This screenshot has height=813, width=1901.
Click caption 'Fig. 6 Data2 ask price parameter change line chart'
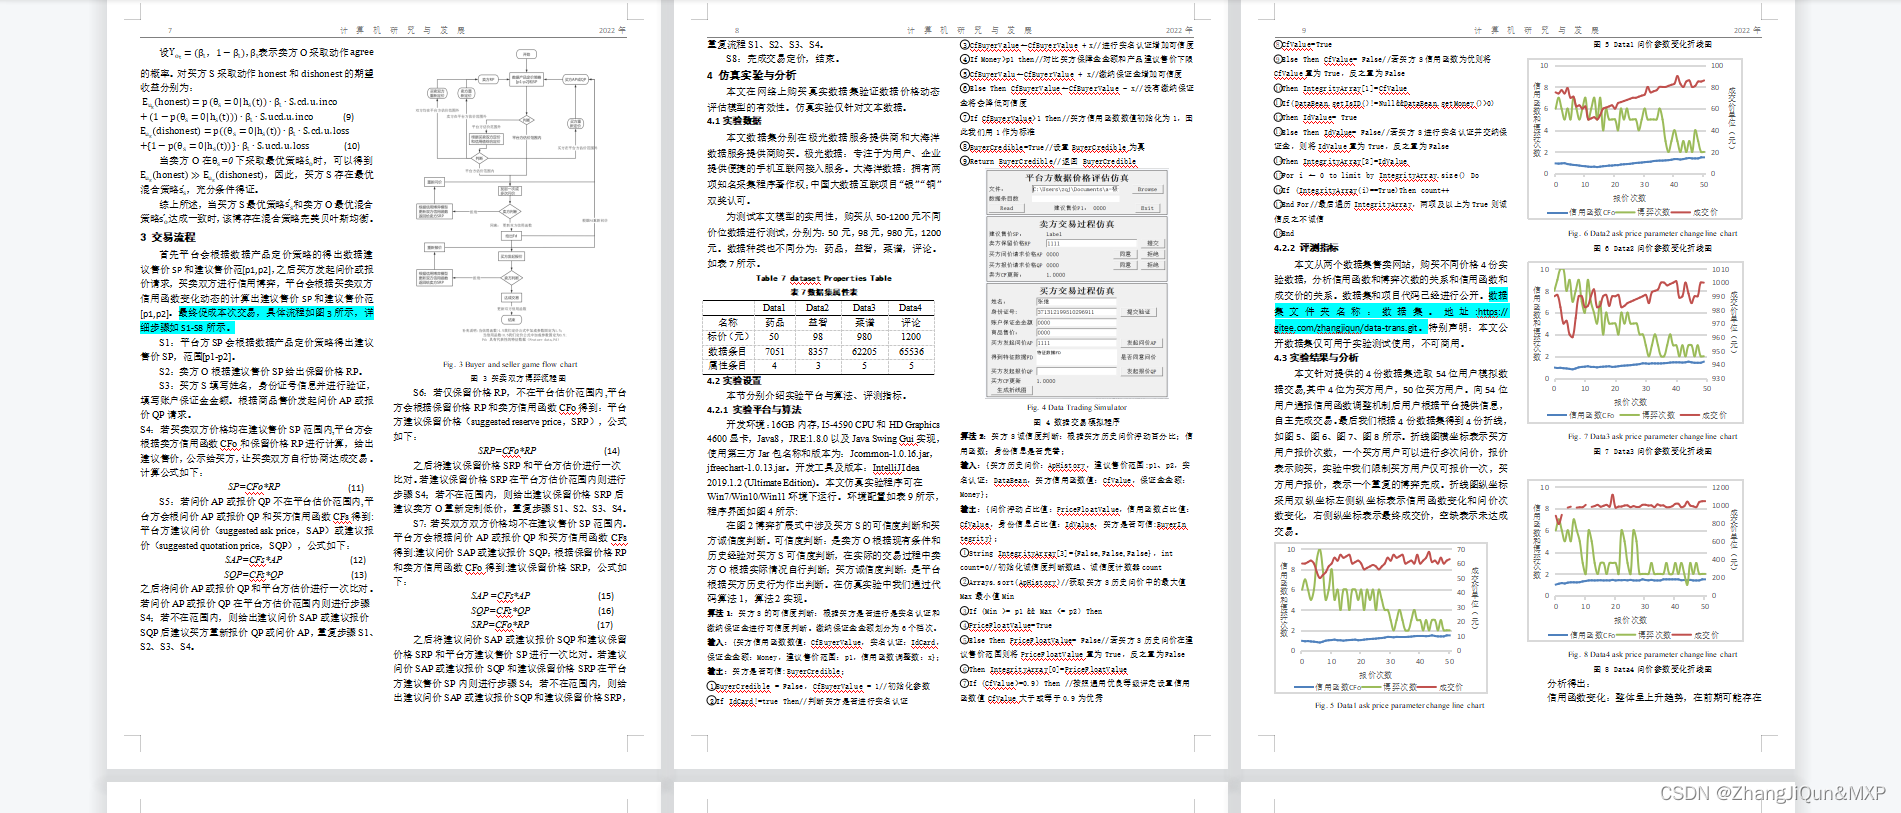pos(1652,233)
